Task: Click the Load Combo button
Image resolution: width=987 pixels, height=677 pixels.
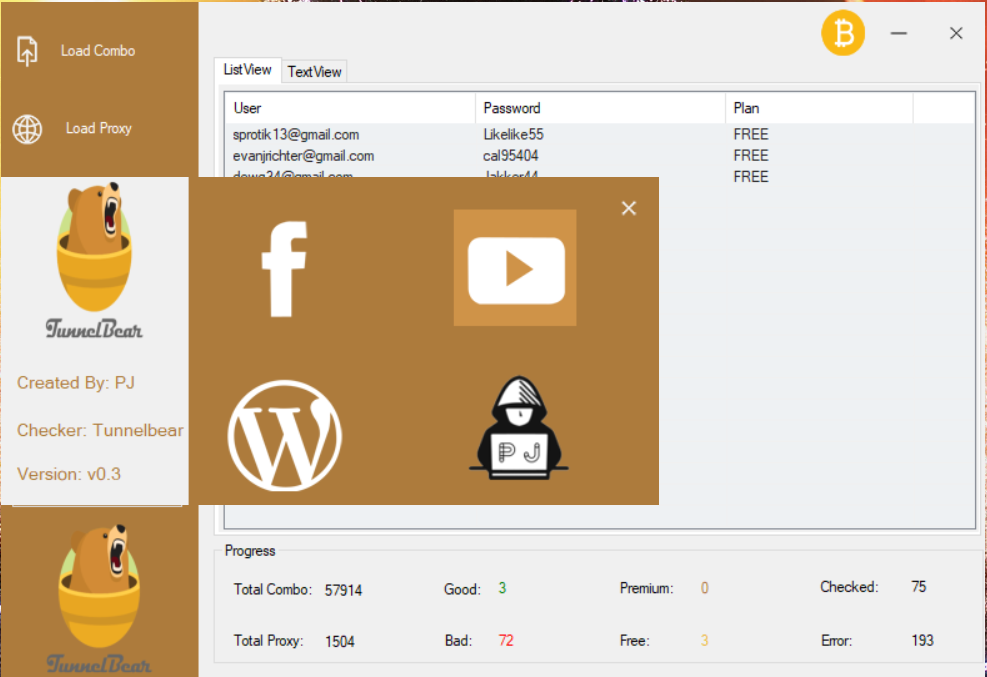Action: [77, 51]
